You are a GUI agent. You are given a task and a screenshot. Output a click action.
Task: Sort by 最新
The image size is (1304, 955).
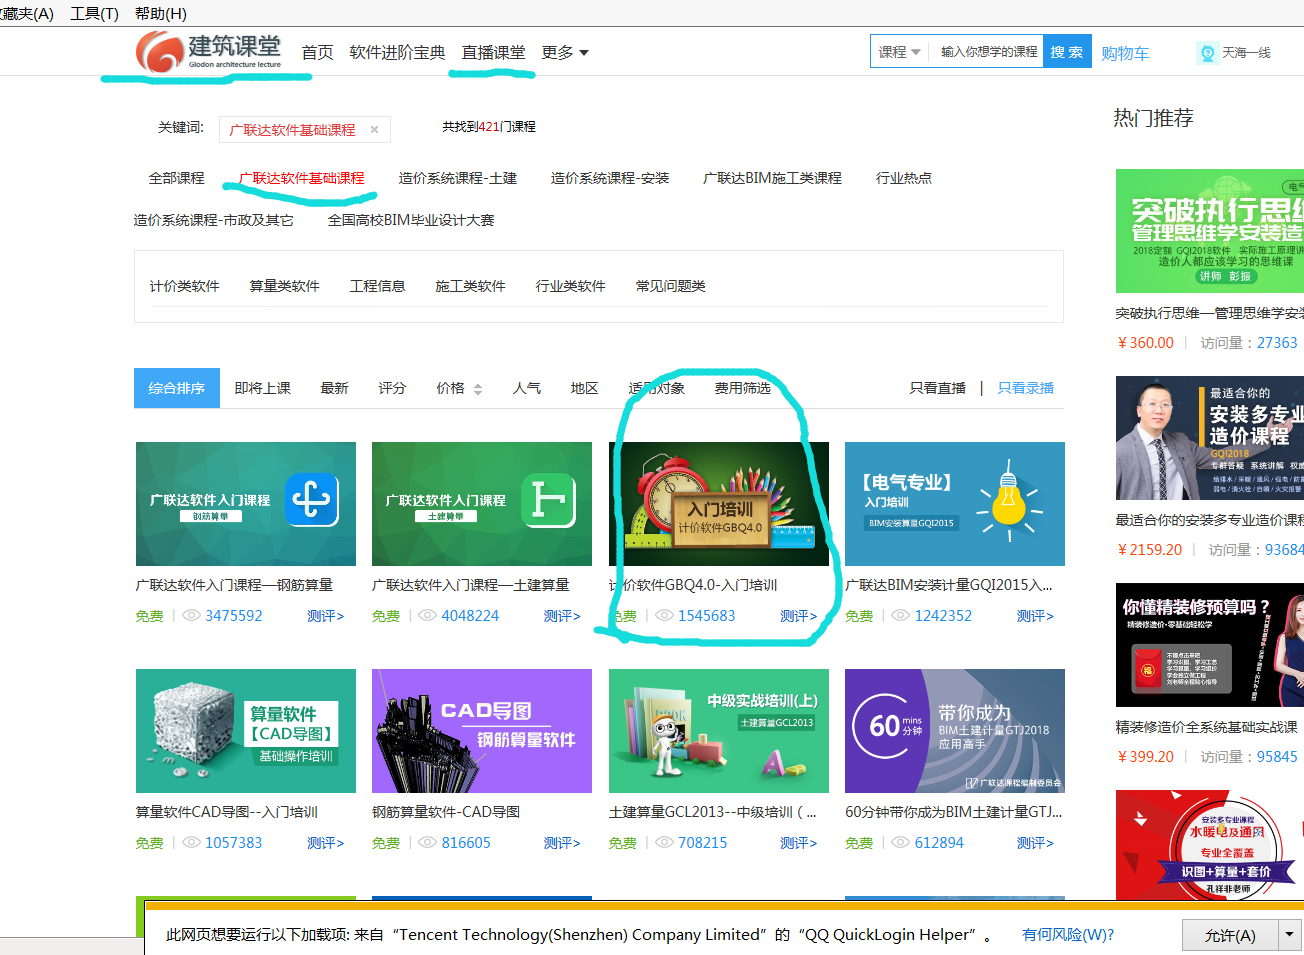334,388
